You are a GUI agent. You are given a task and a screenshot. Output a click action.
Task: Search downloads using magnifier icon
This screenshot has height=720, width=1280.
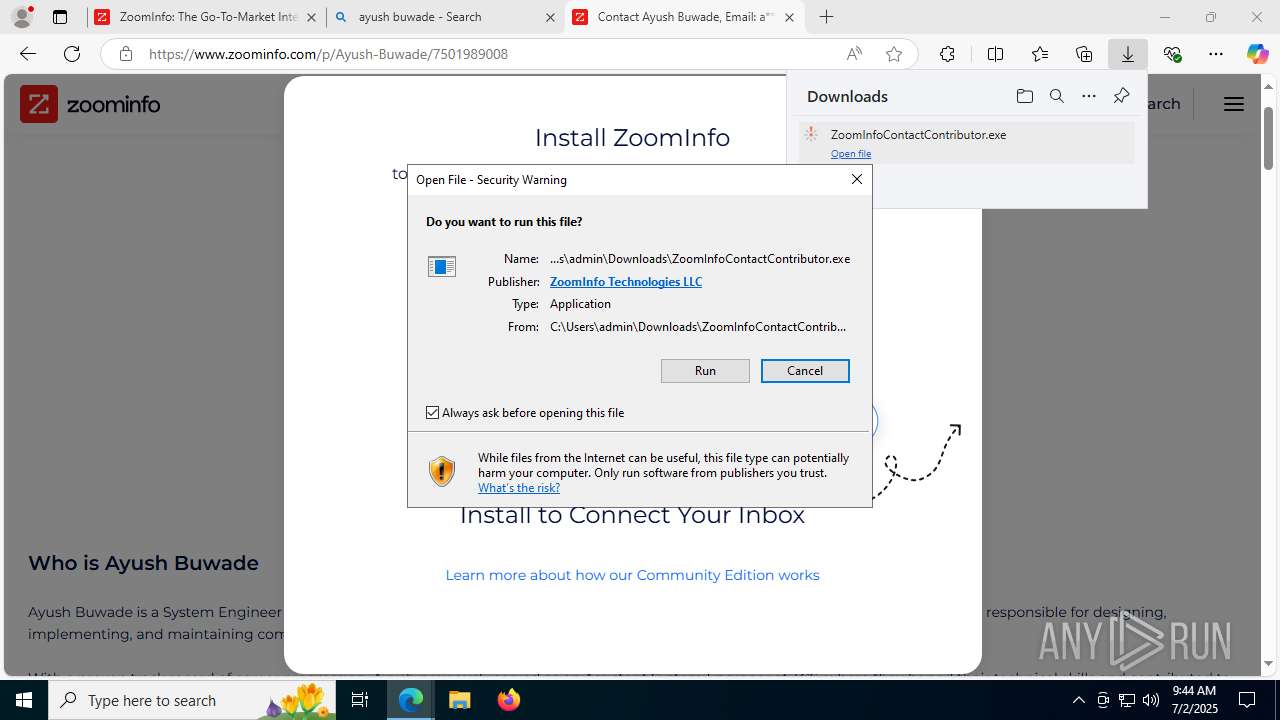coord(1056,96)
